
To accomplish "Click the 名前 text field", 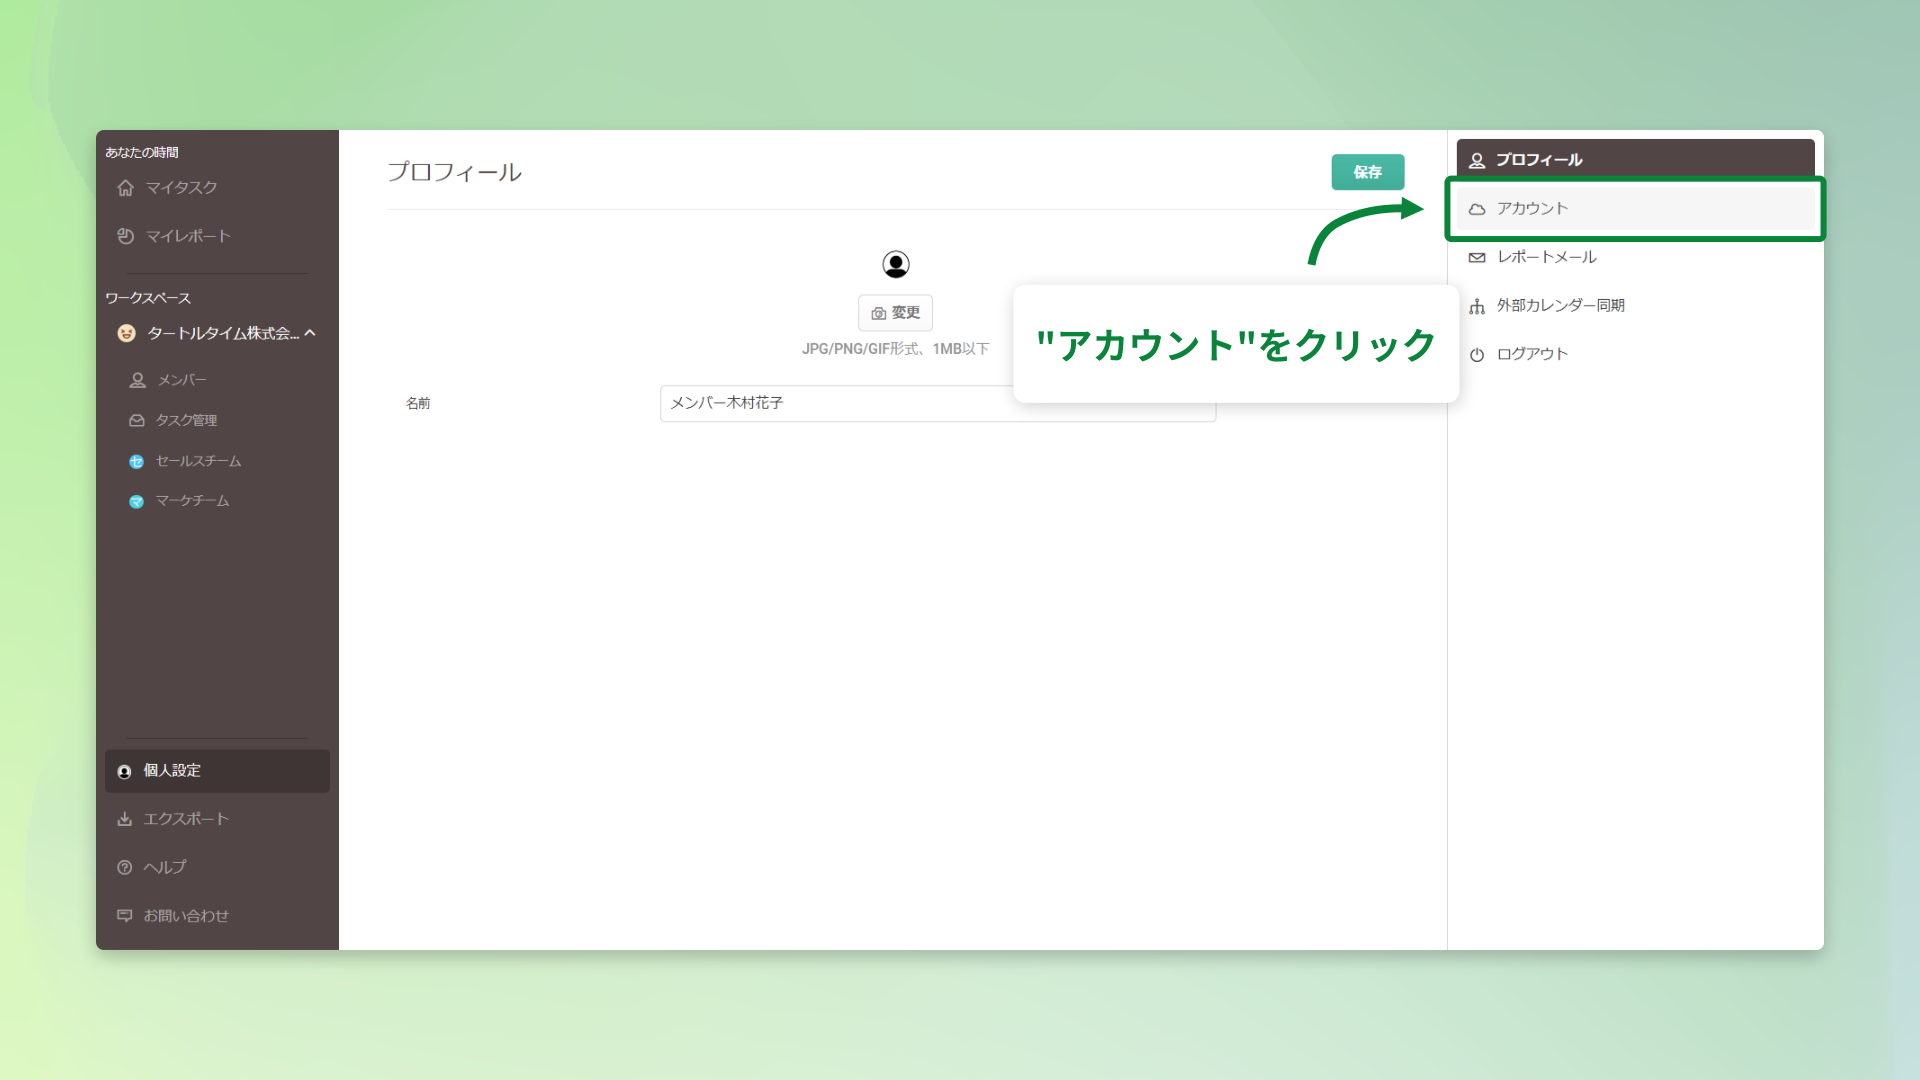I will click(937, 403).
